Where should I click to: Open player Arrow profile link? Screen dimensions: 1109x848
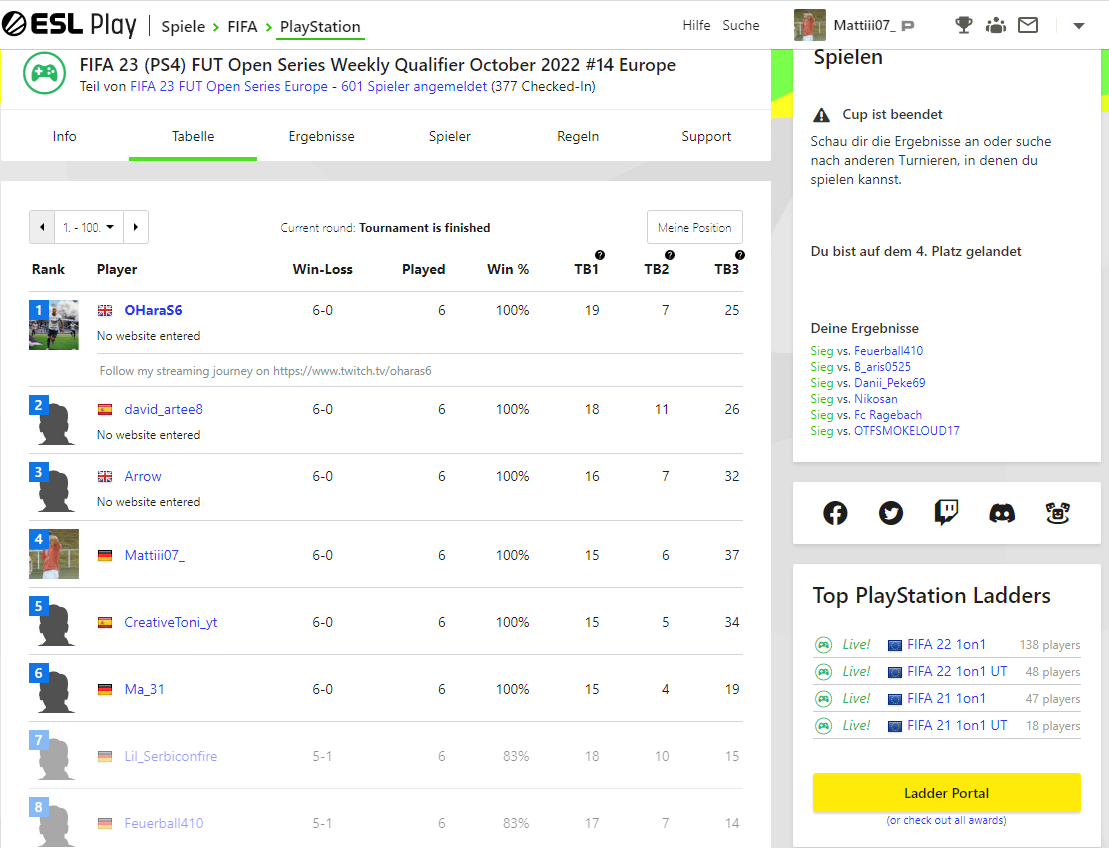point(143,476)
